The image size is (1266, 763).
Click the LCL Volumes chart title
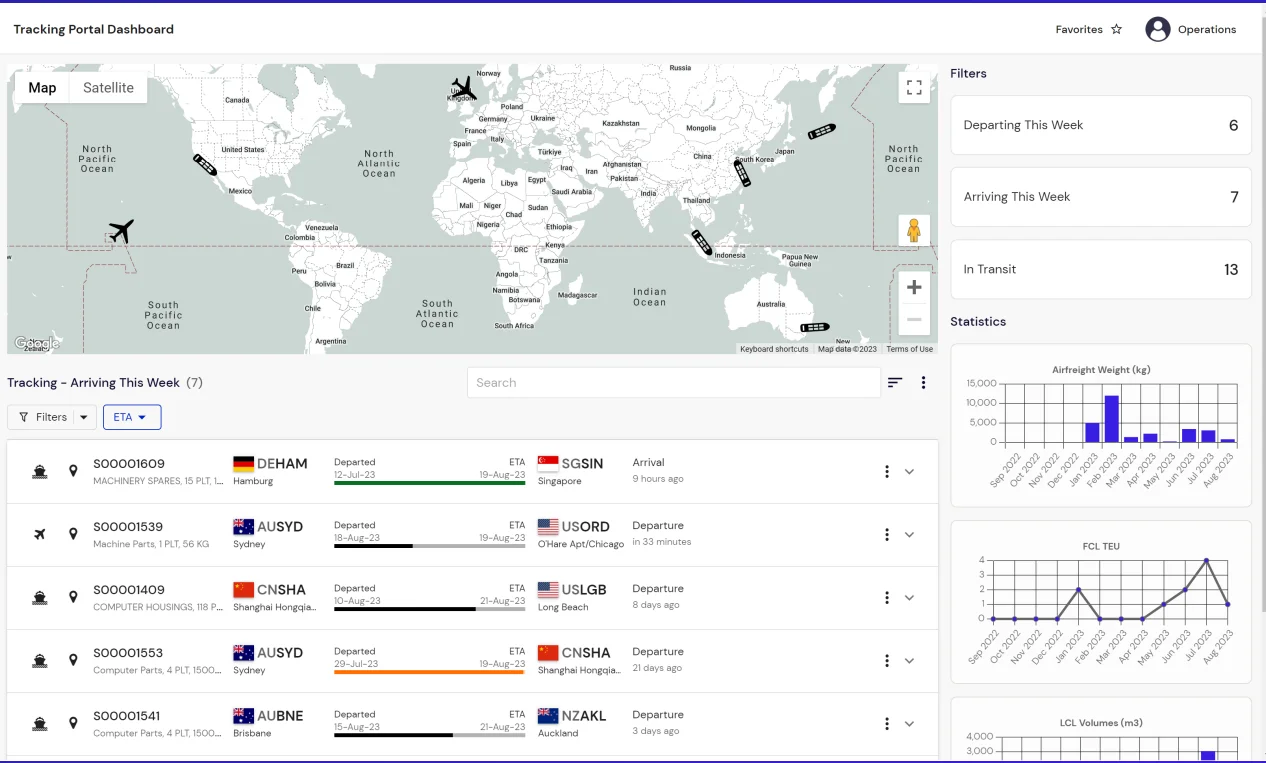click(1101, 722)
